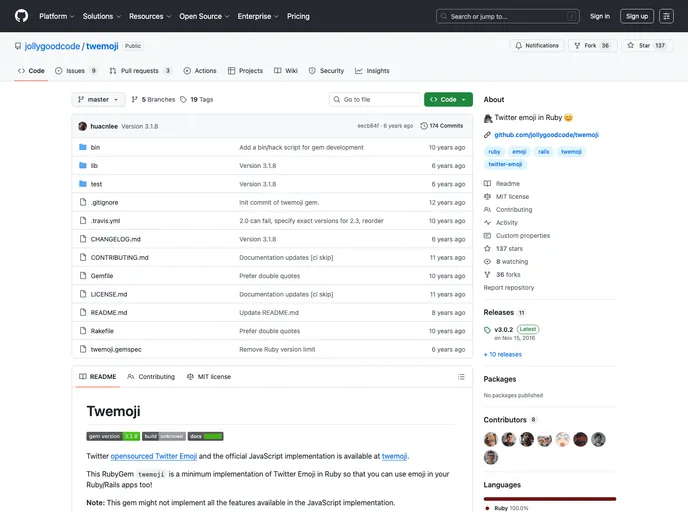This screenshot has height=512, width=688.
Task: Open the Pricing page
Action: click(x=298, y=16)
